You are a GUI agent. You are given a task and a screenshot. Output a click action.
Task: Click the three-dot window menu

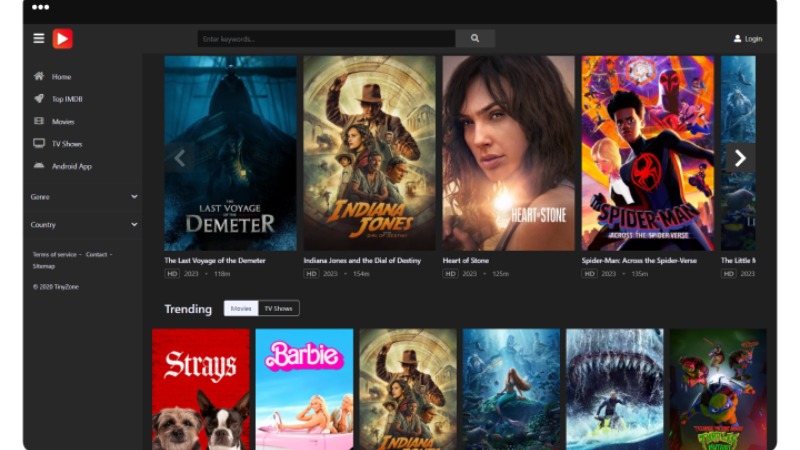click(40, 7)
